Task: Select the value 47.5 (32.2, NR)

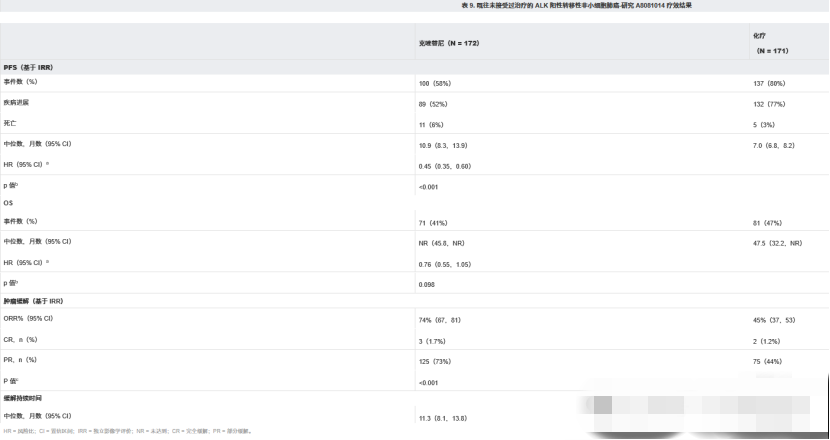Action: pyautogui.click(x=778, y=242)
